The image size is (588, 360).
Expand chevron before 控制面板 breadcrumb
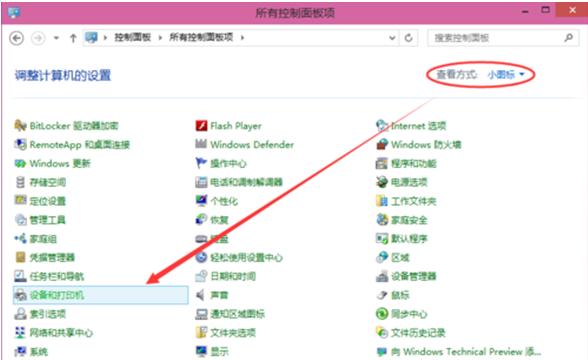tap(105, 38)
